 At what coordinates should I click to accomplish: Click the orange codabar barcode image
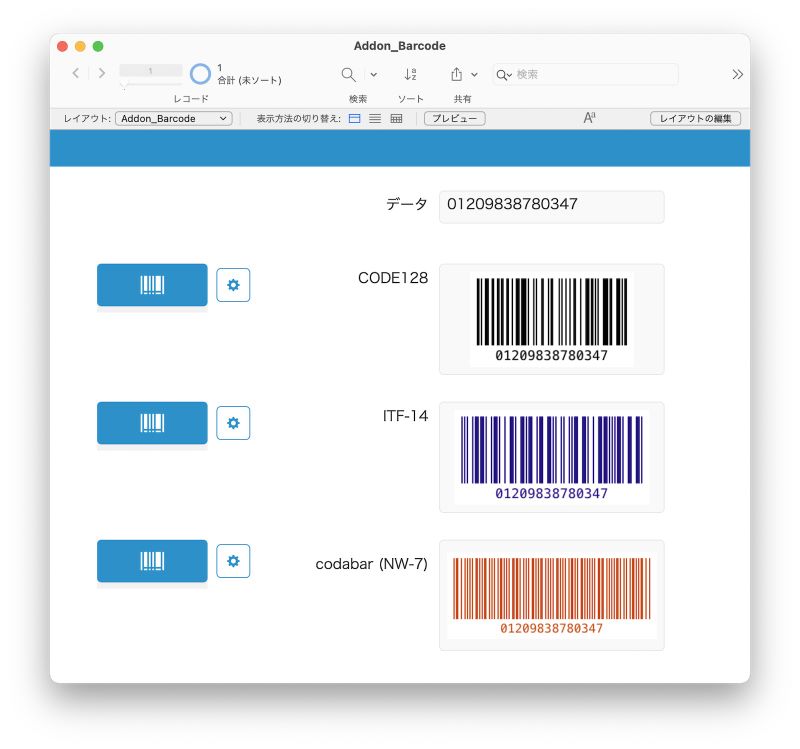pos(552,595)
